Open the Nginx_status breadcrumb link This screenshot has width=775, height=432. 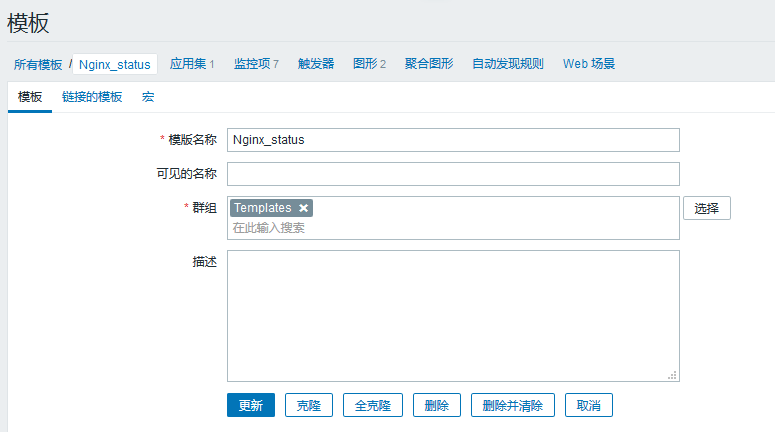pyautogui.click(x=115, y=64)
